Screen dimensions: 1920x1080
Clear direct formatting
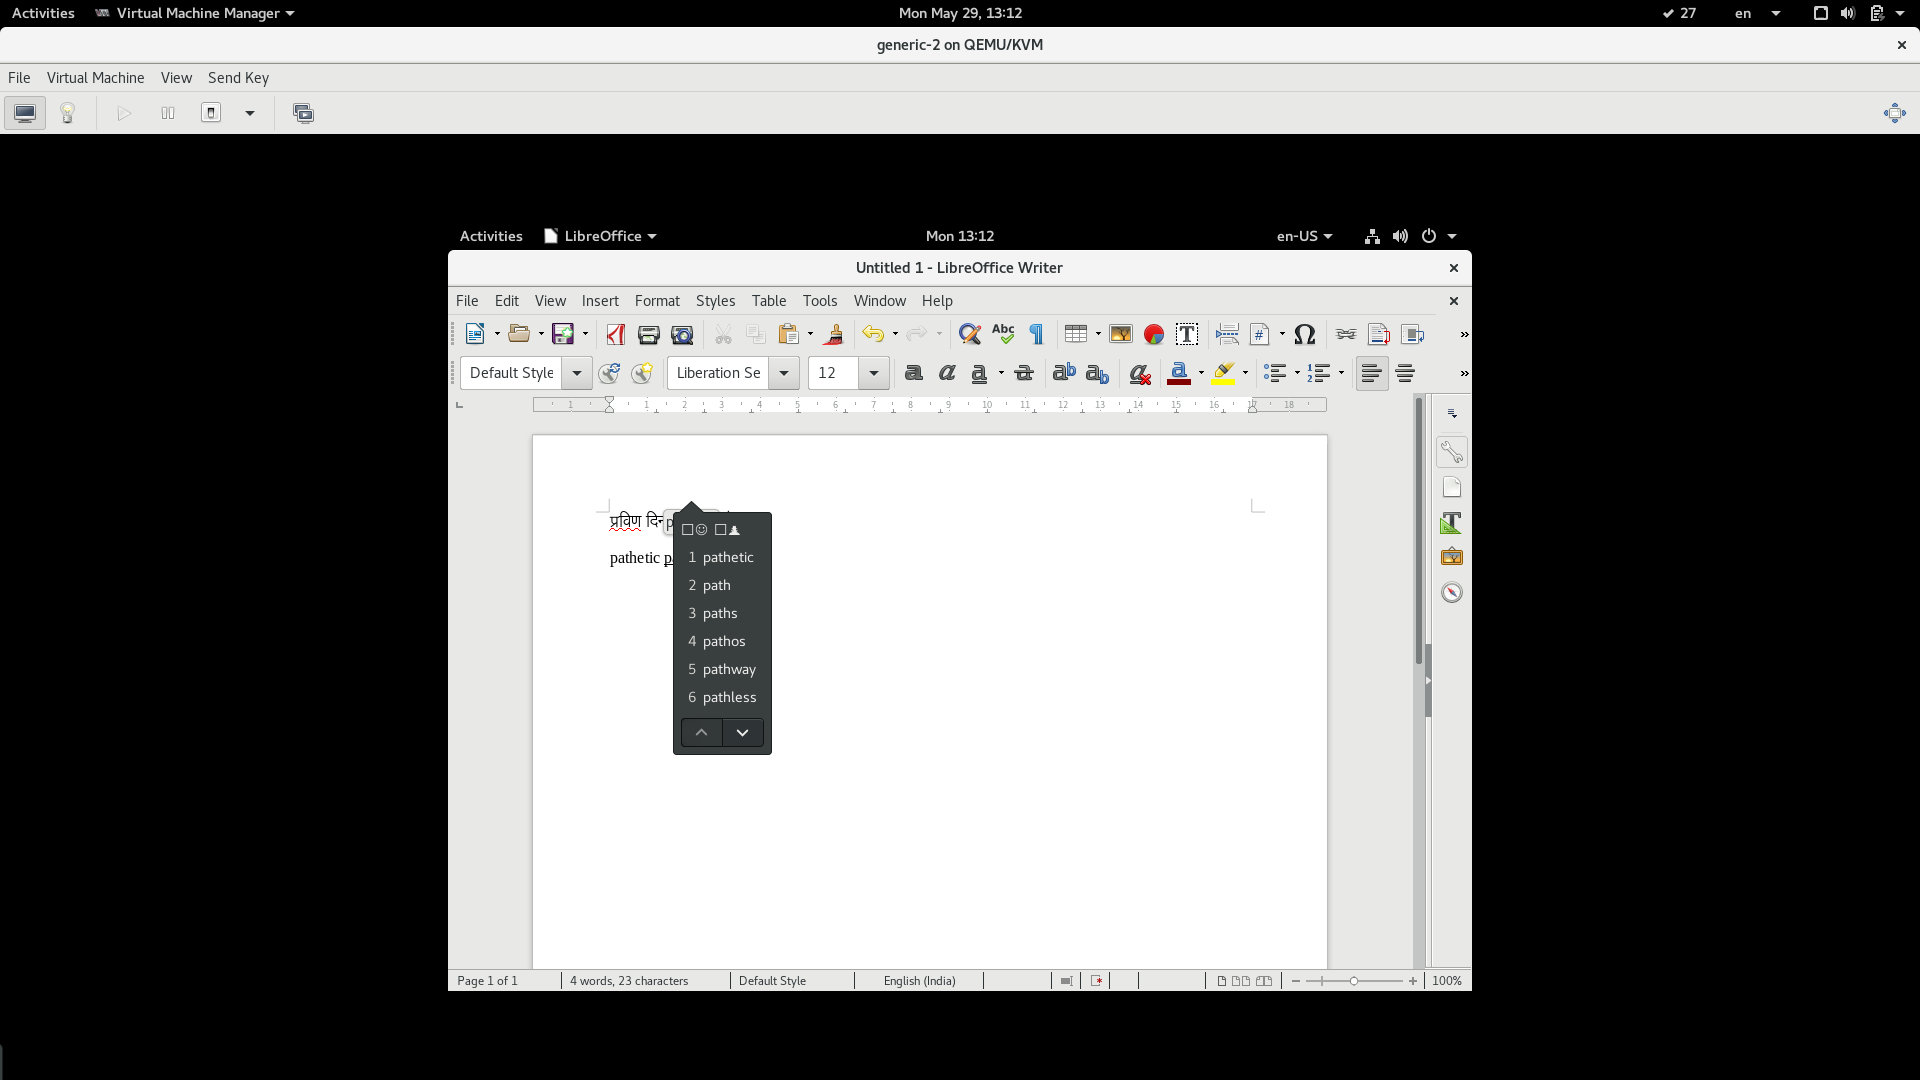(x=1139, y=373)
